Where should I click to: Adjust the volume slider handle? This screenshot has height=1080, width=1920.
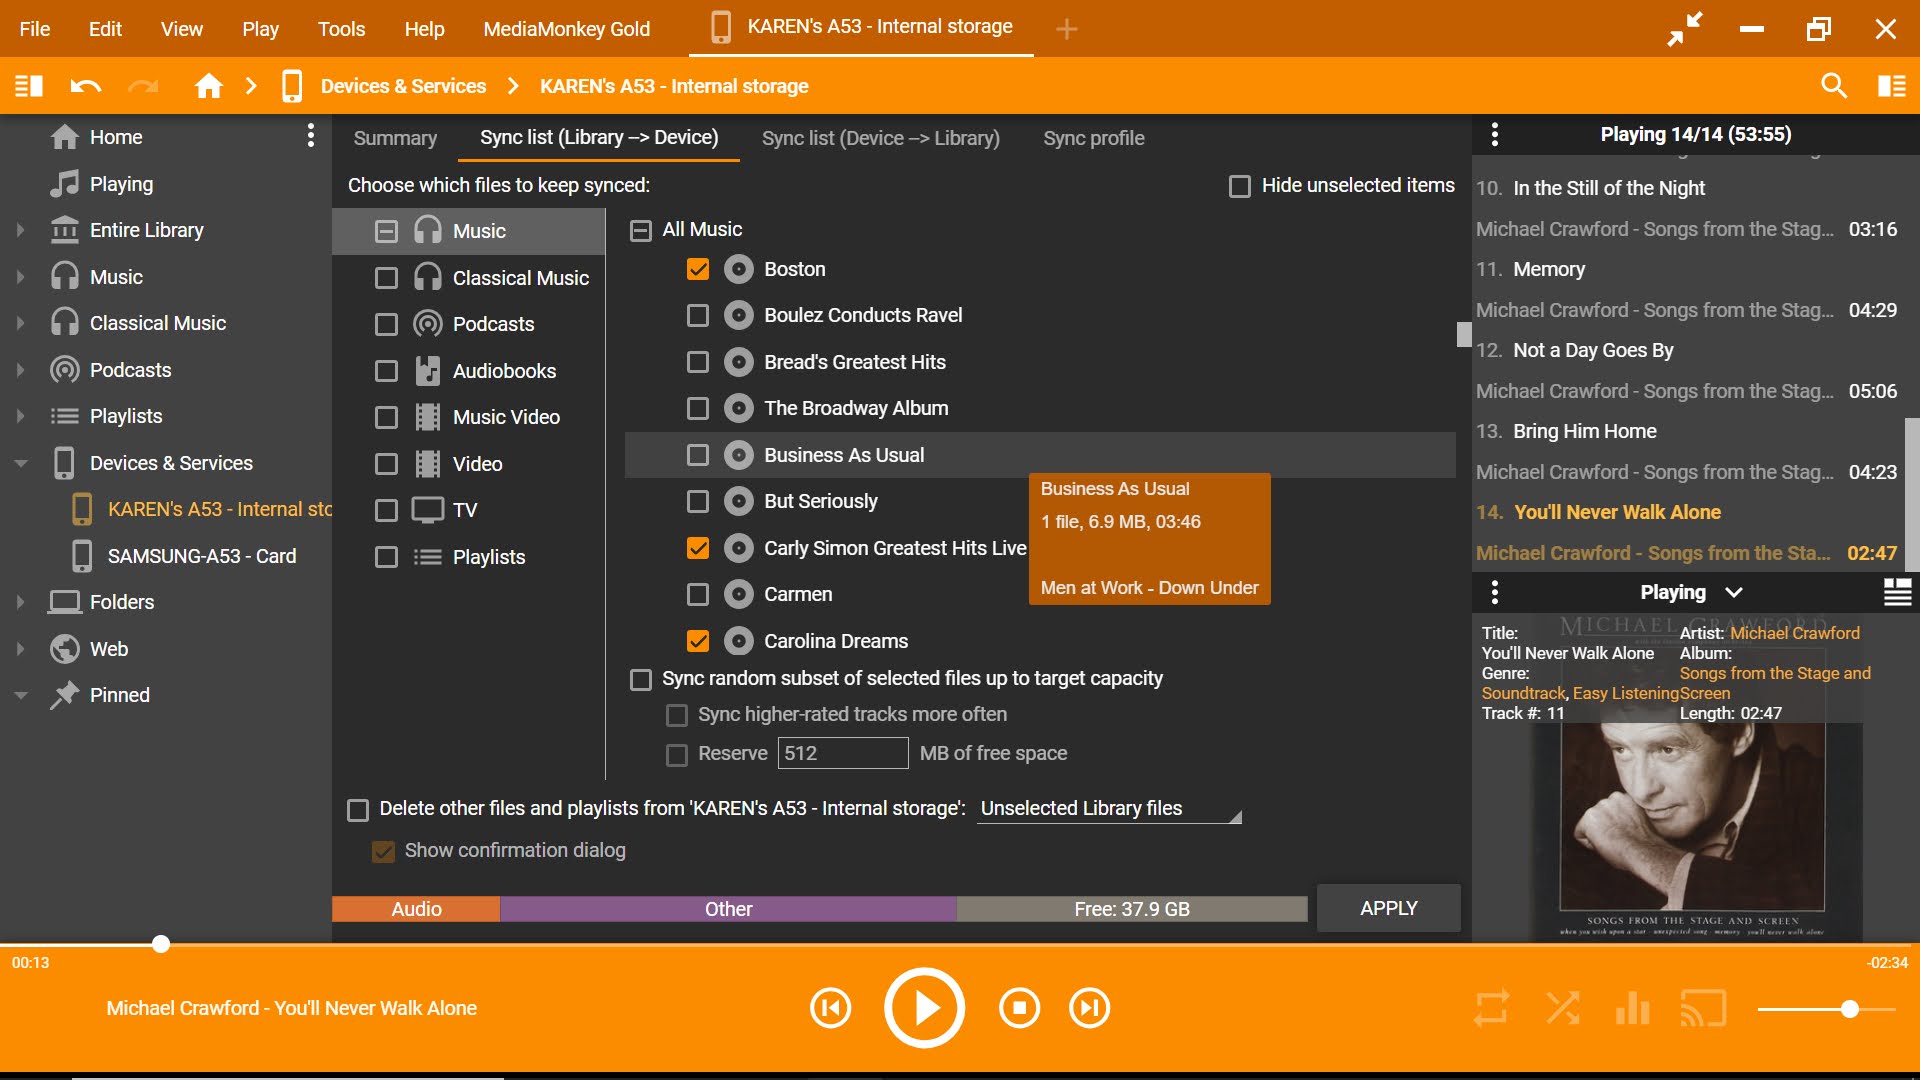tap(1849, 1009)
